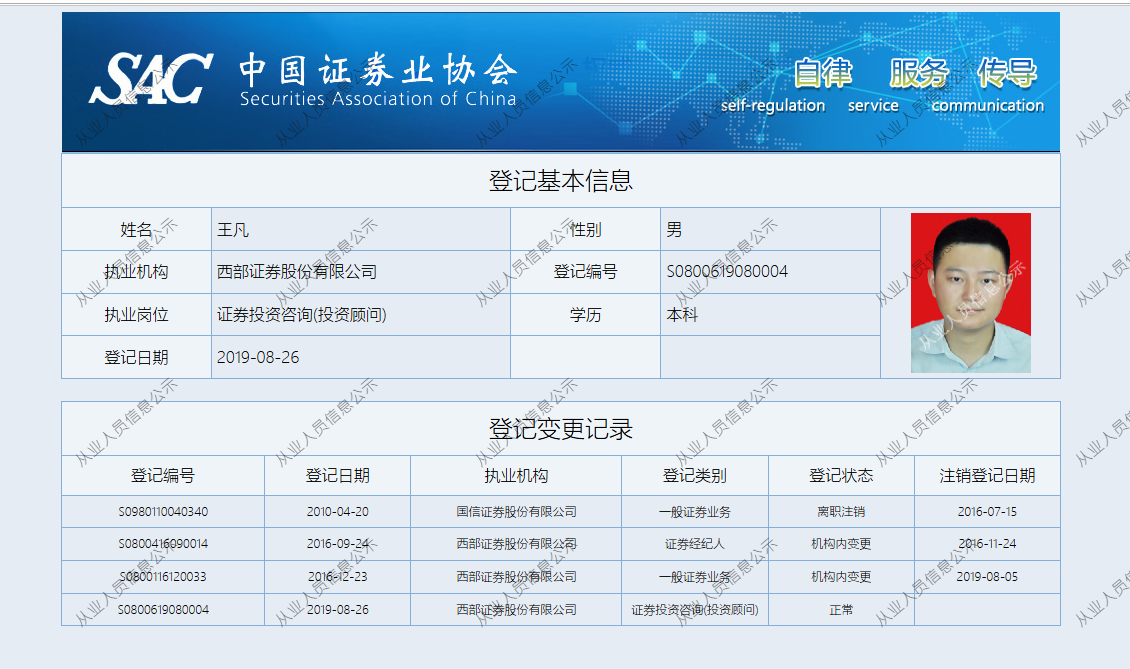Click the 正常 status in last row

click(841, 610)
